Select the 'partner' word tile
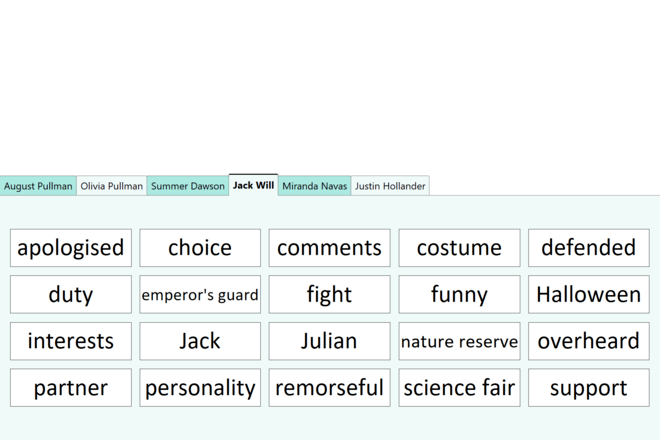660x440 pixels. coord(71,388)
